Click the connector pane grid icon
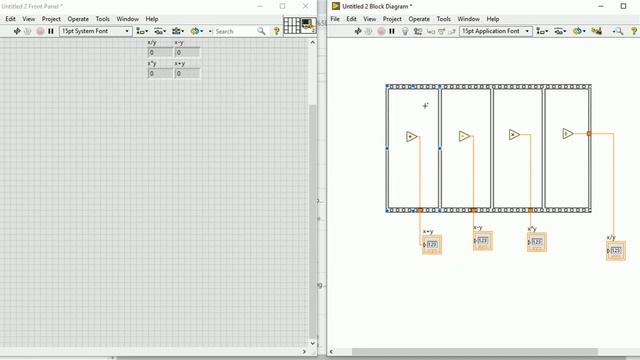640x360 pixels. [x=291, y=25]
